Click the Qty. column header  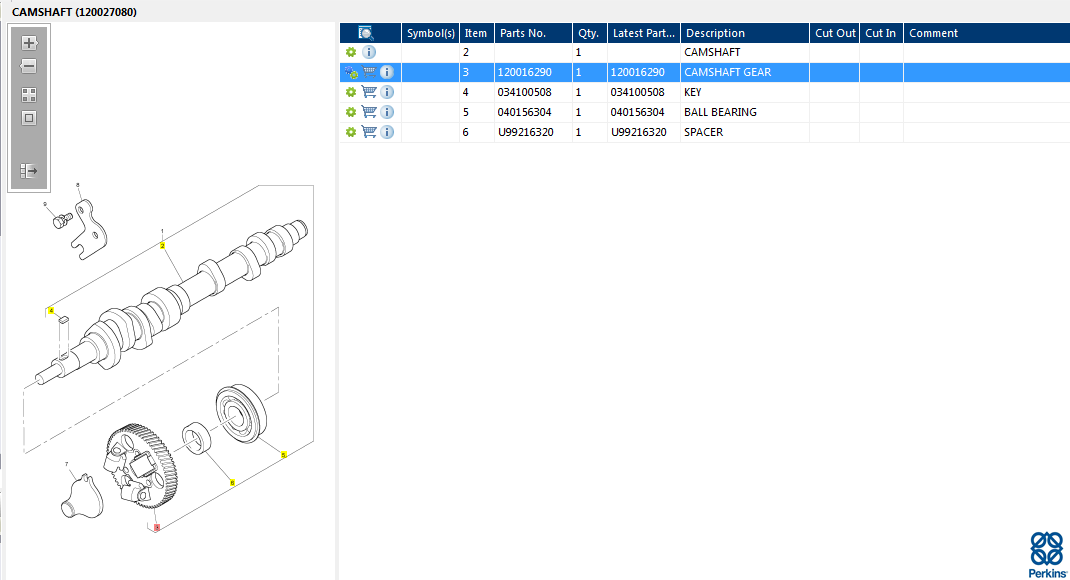click(x=587, y=33)
